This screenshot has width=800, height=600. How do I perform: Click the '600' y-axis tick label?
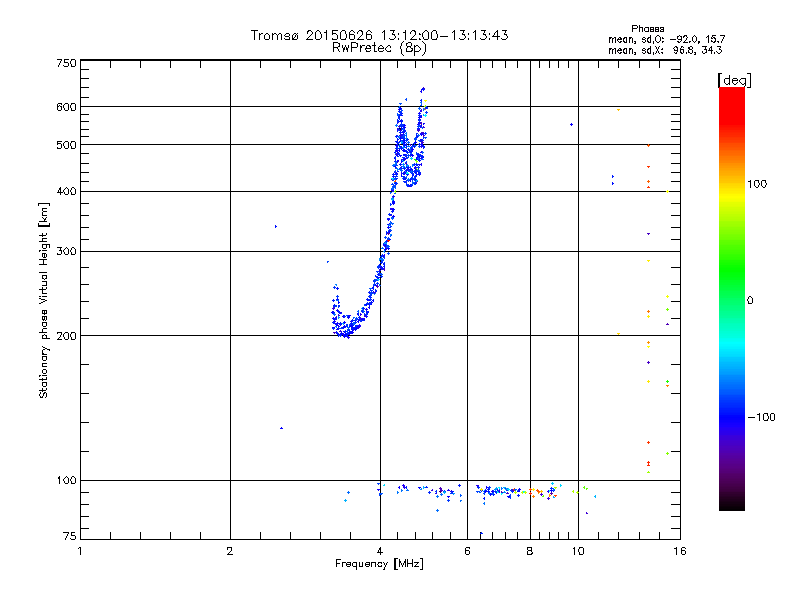(67, 107)
